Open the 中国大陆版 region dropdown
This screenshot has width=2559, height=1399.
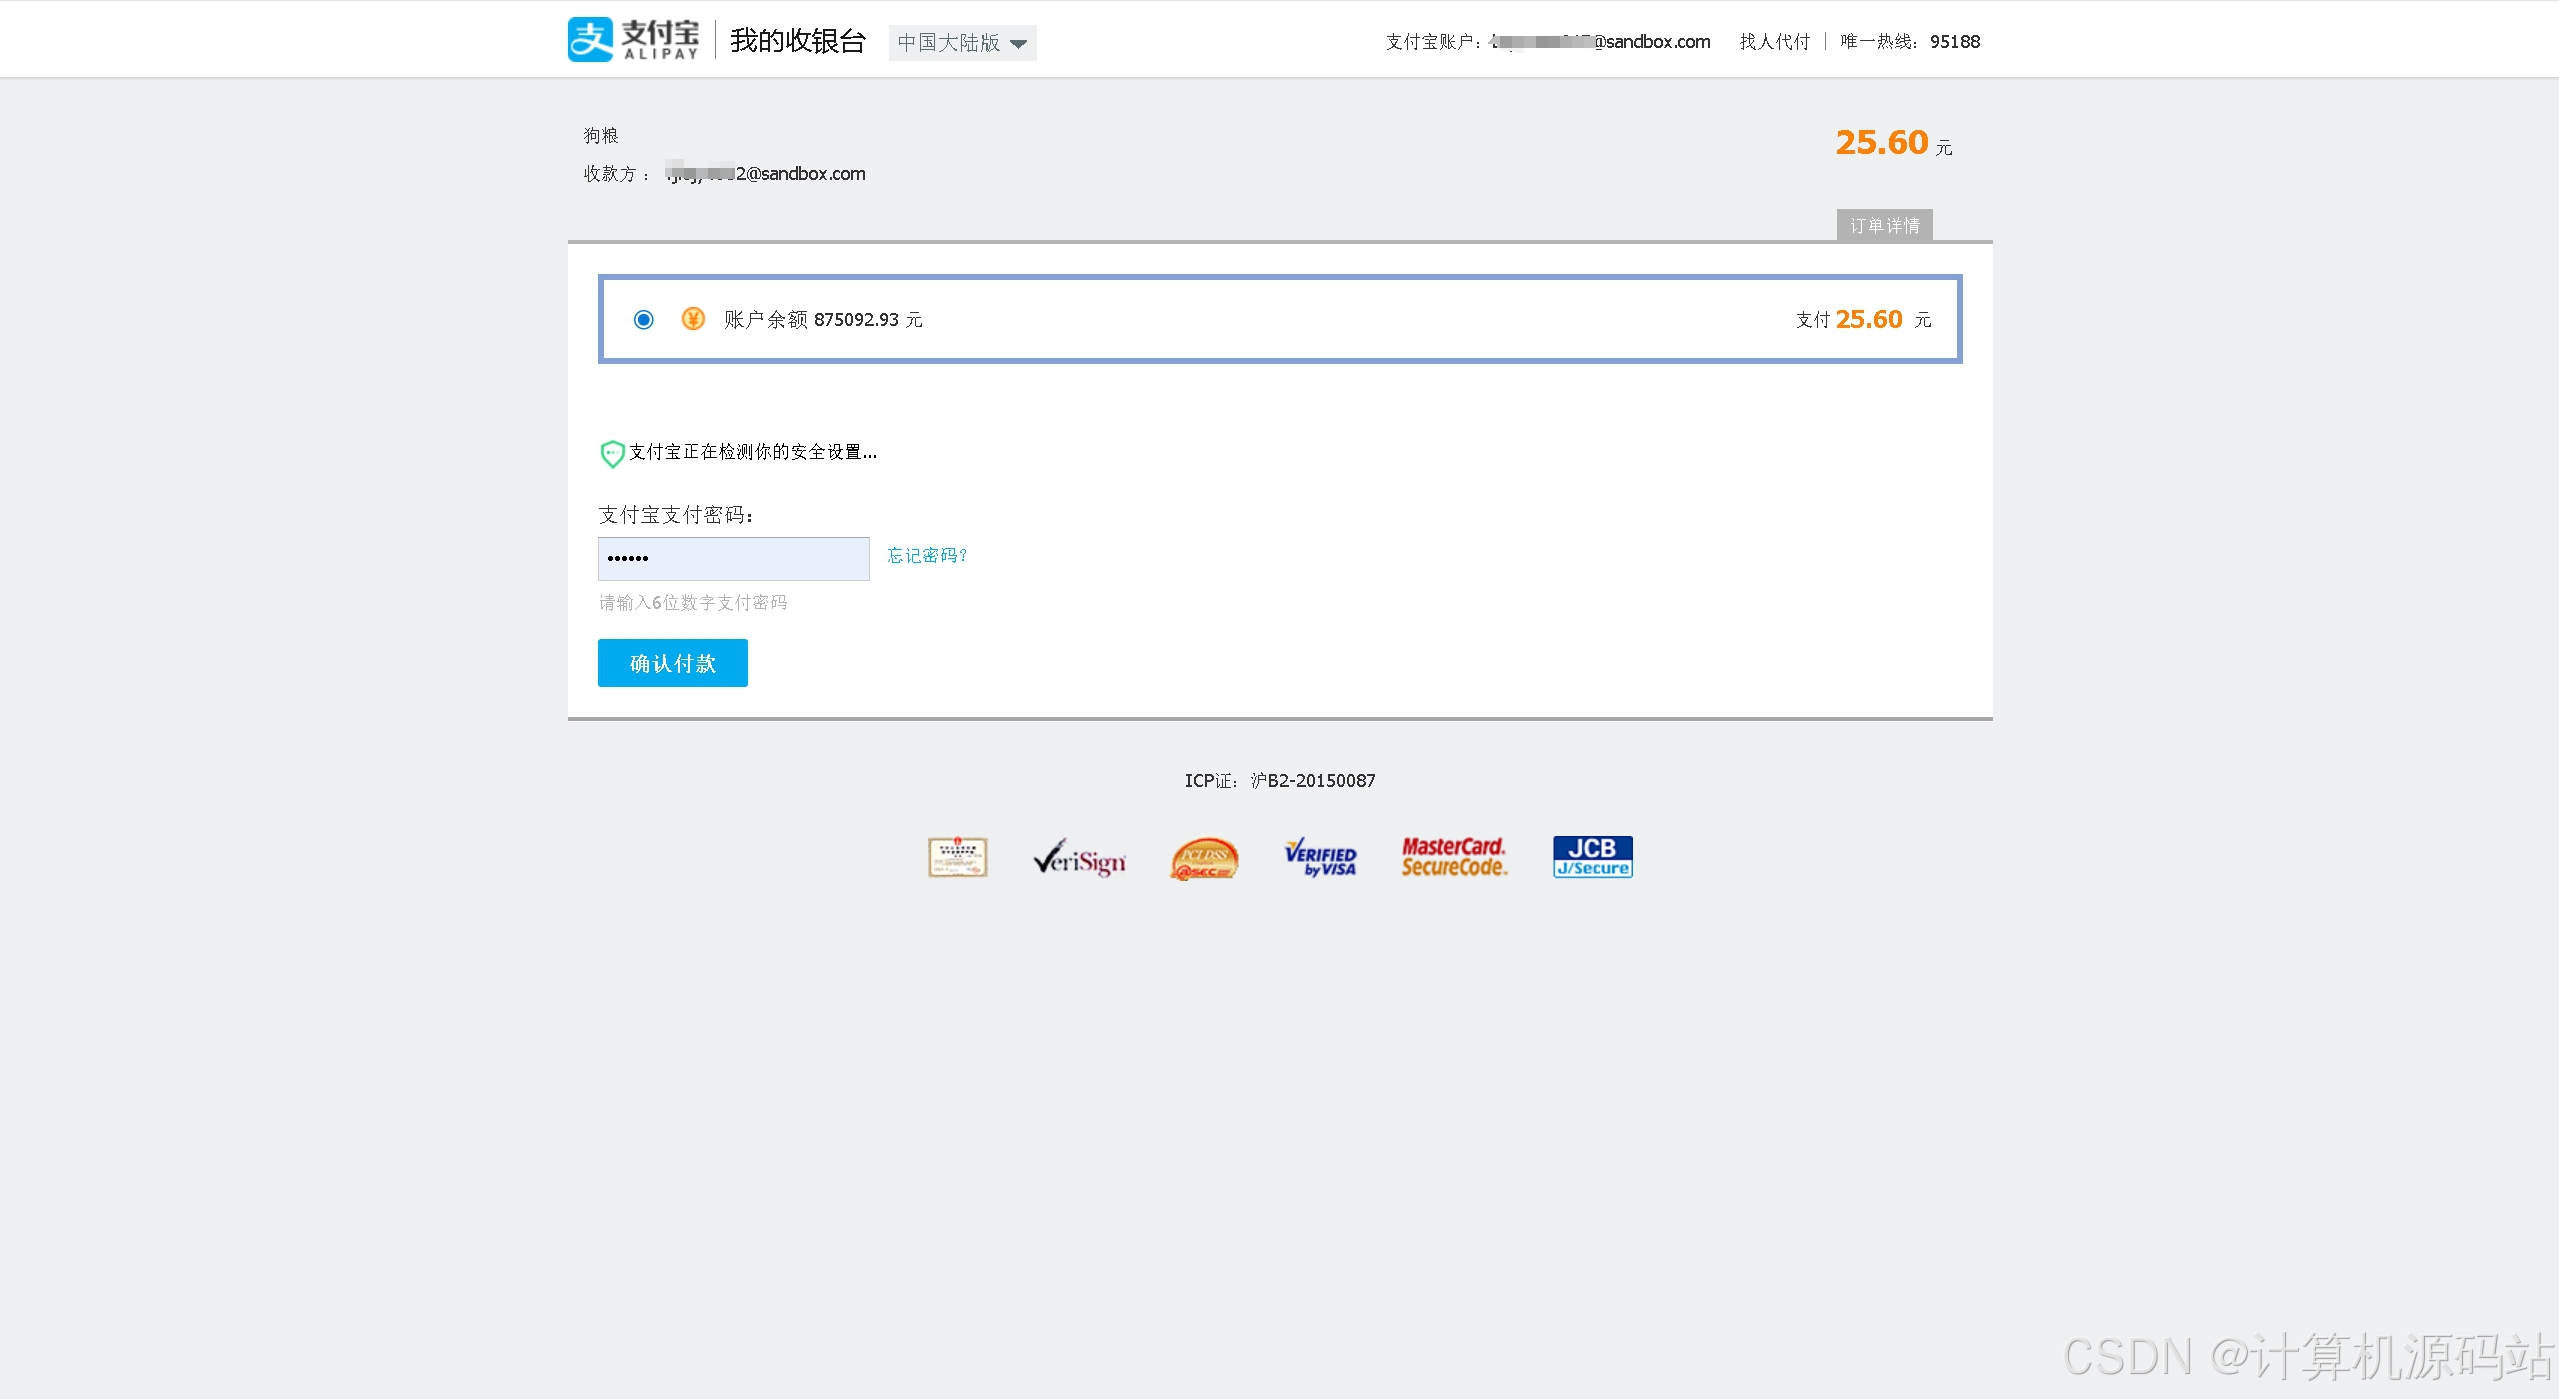click(x=962, y=43)
